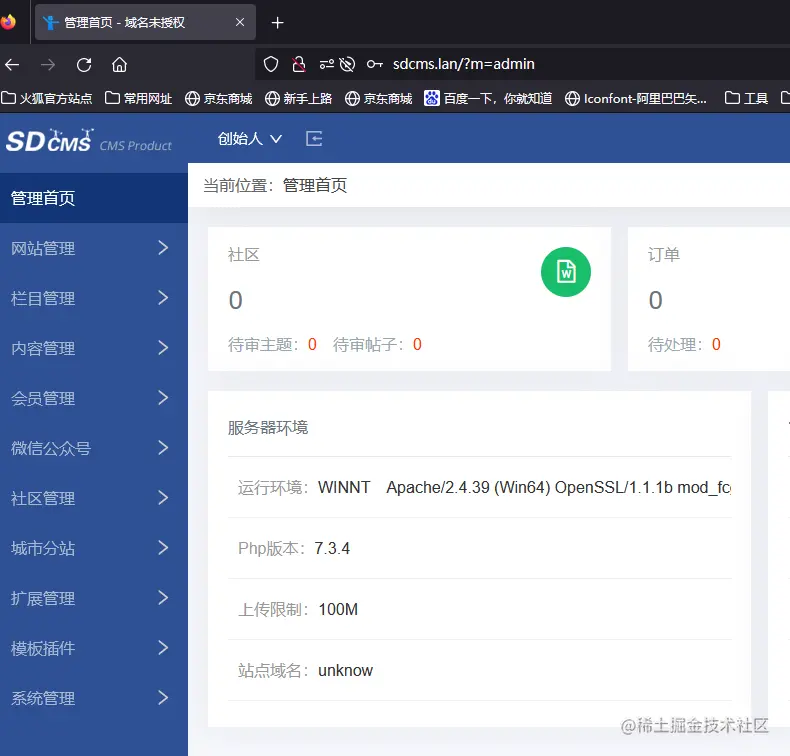790x756 pixels.
Task: Open the 火狐官方站点 bookmark folder
Action: pos(47,98)
